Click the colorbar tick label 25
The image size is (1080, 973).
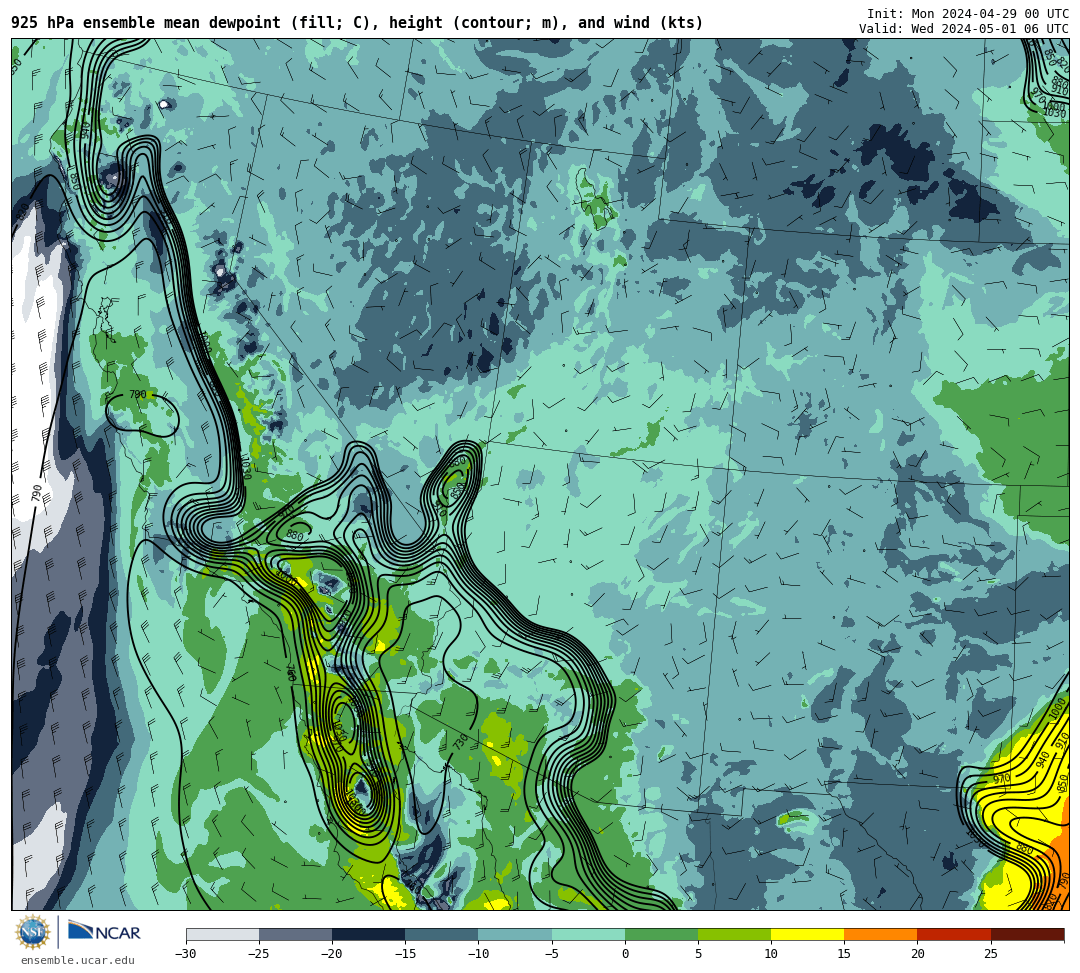click(990, 954)
